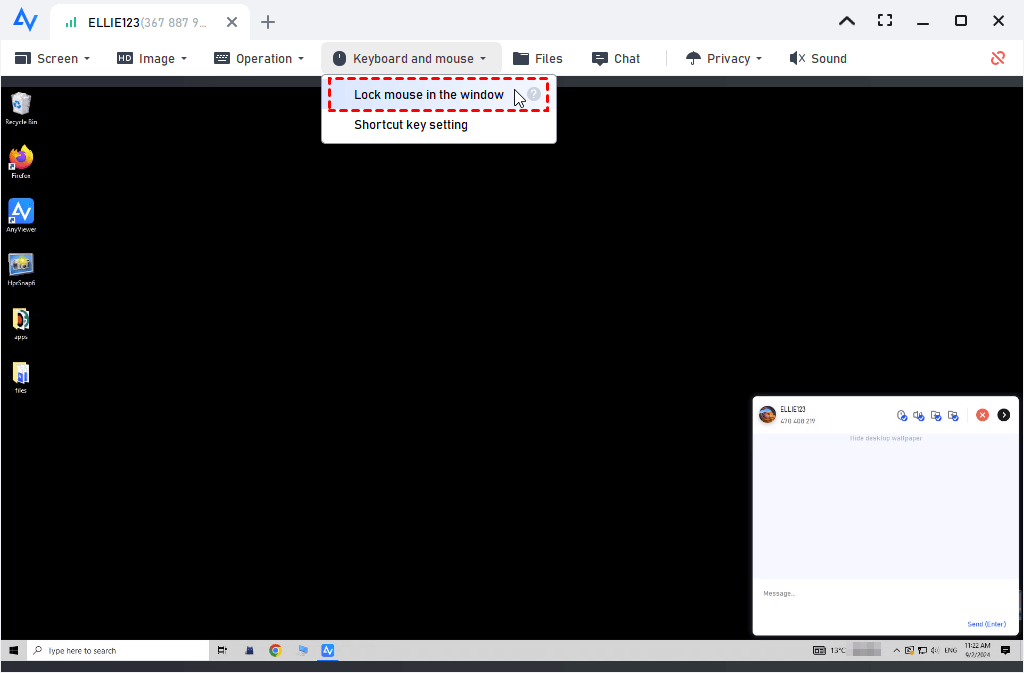The width and height of the screenshot is (1024, 673).
Task: Show hidden tray icons on remote taskbar
Action: pyautogui.click(x=897, y=650)
